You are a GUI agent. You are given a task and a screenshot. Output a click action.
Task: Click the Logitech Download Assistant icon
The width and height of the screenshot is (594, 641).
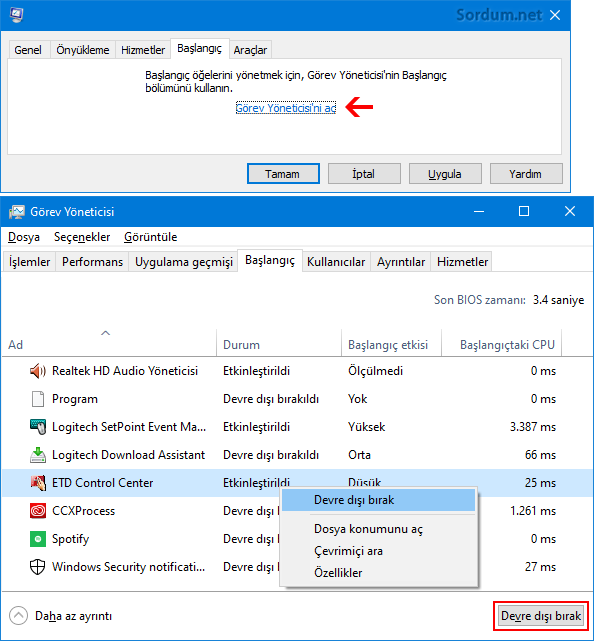click(38, 455)
